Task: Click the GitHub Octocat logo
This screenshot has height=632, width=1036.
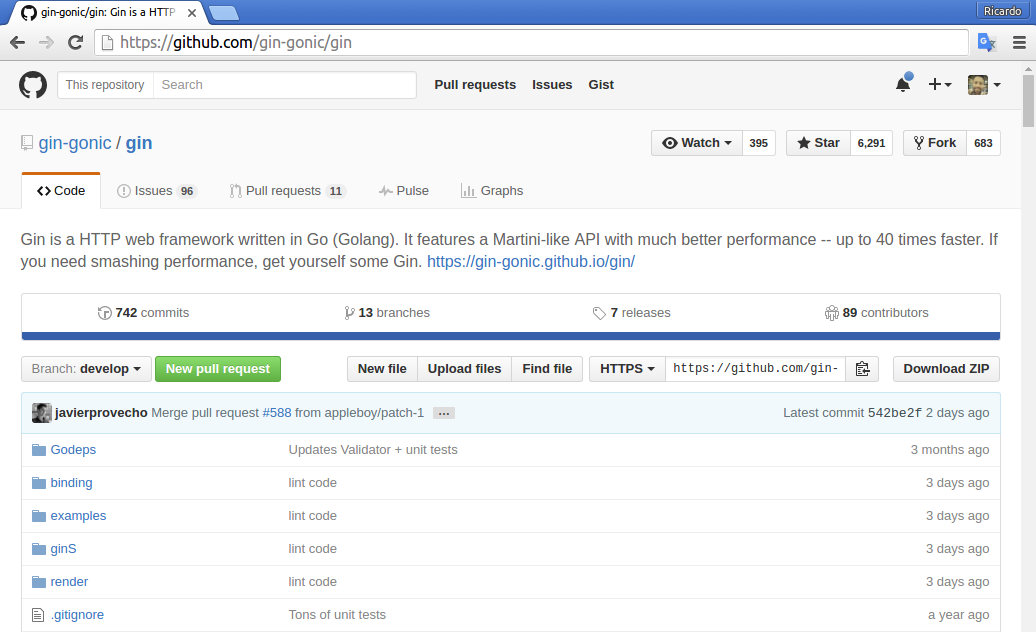Action: tap(32, 85)
